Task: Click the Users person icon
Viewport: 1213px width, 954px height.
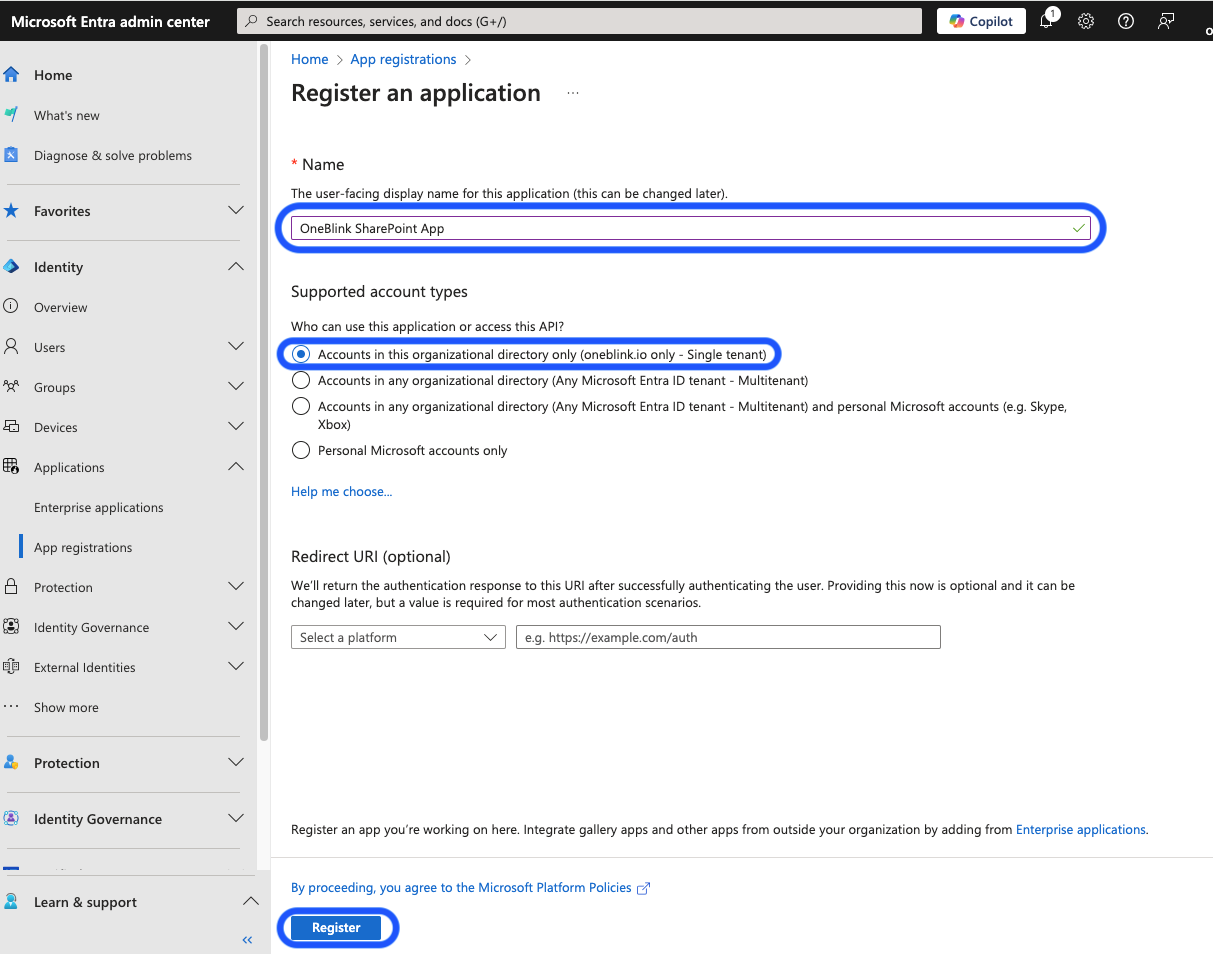Action: click(11, 347)
